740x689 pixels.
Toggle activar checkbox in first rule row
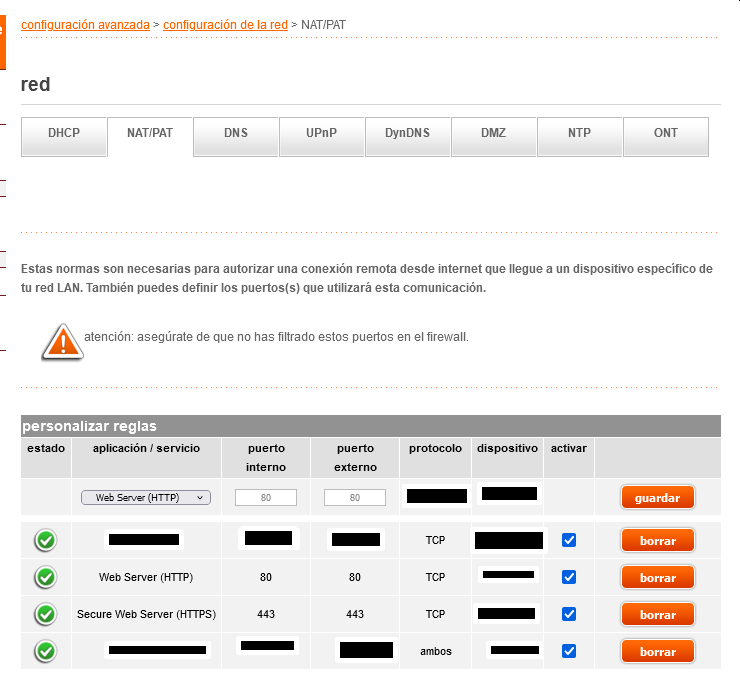click(x=569, y=540)
